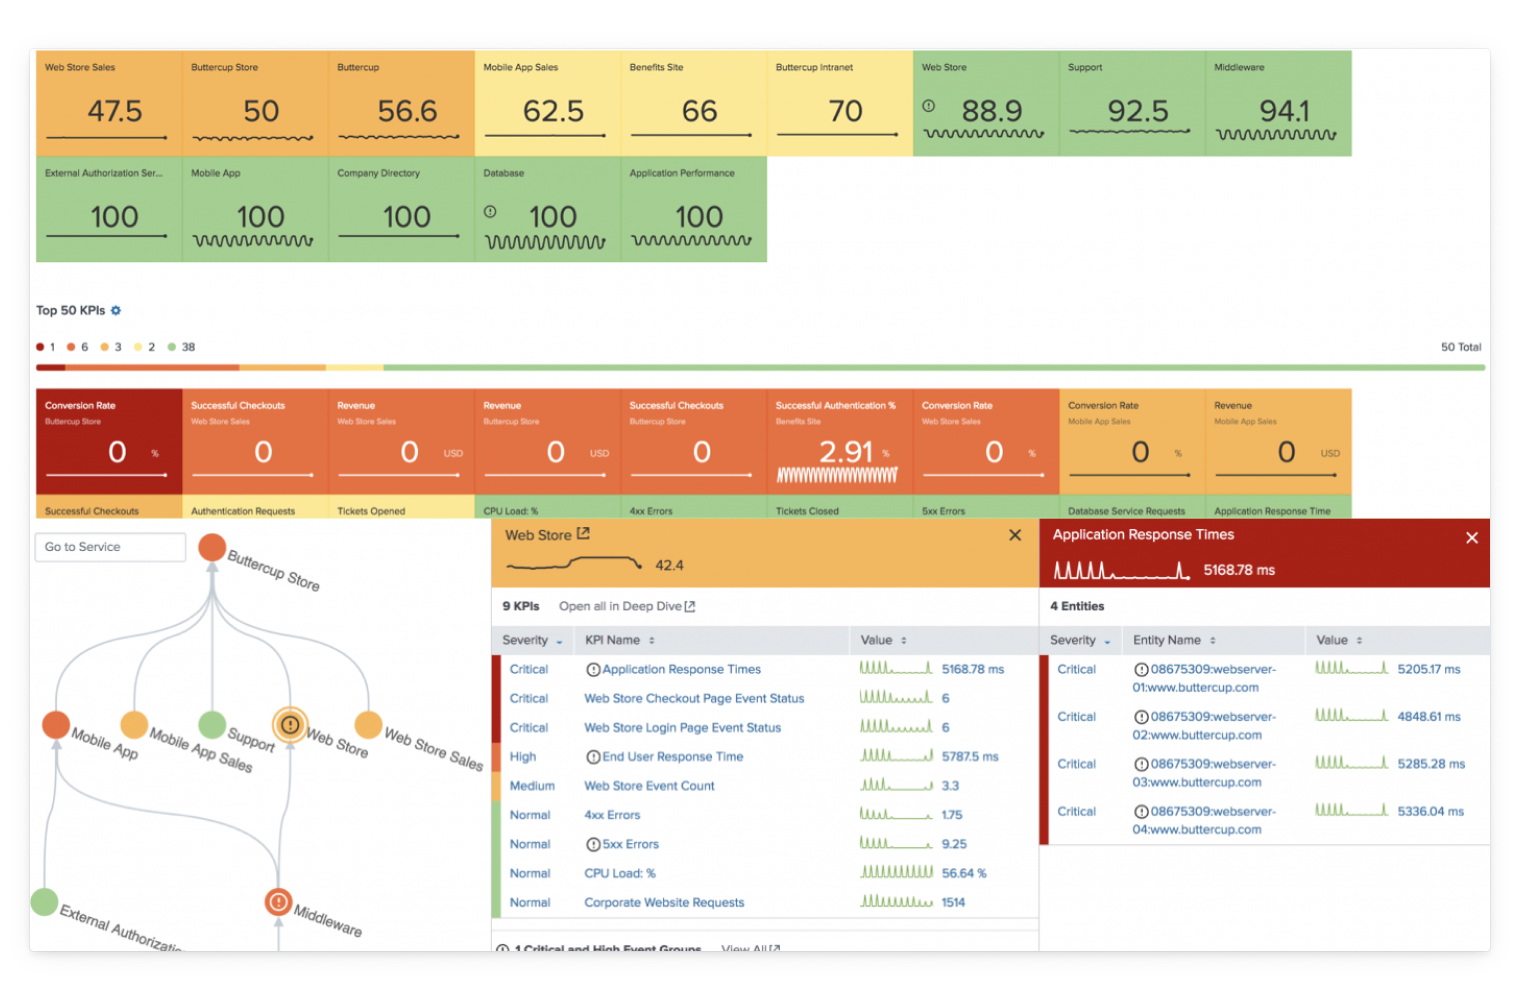1520x1000 pixels.
Task: Toggle the red critical severity dot filter
Action: 41,346
